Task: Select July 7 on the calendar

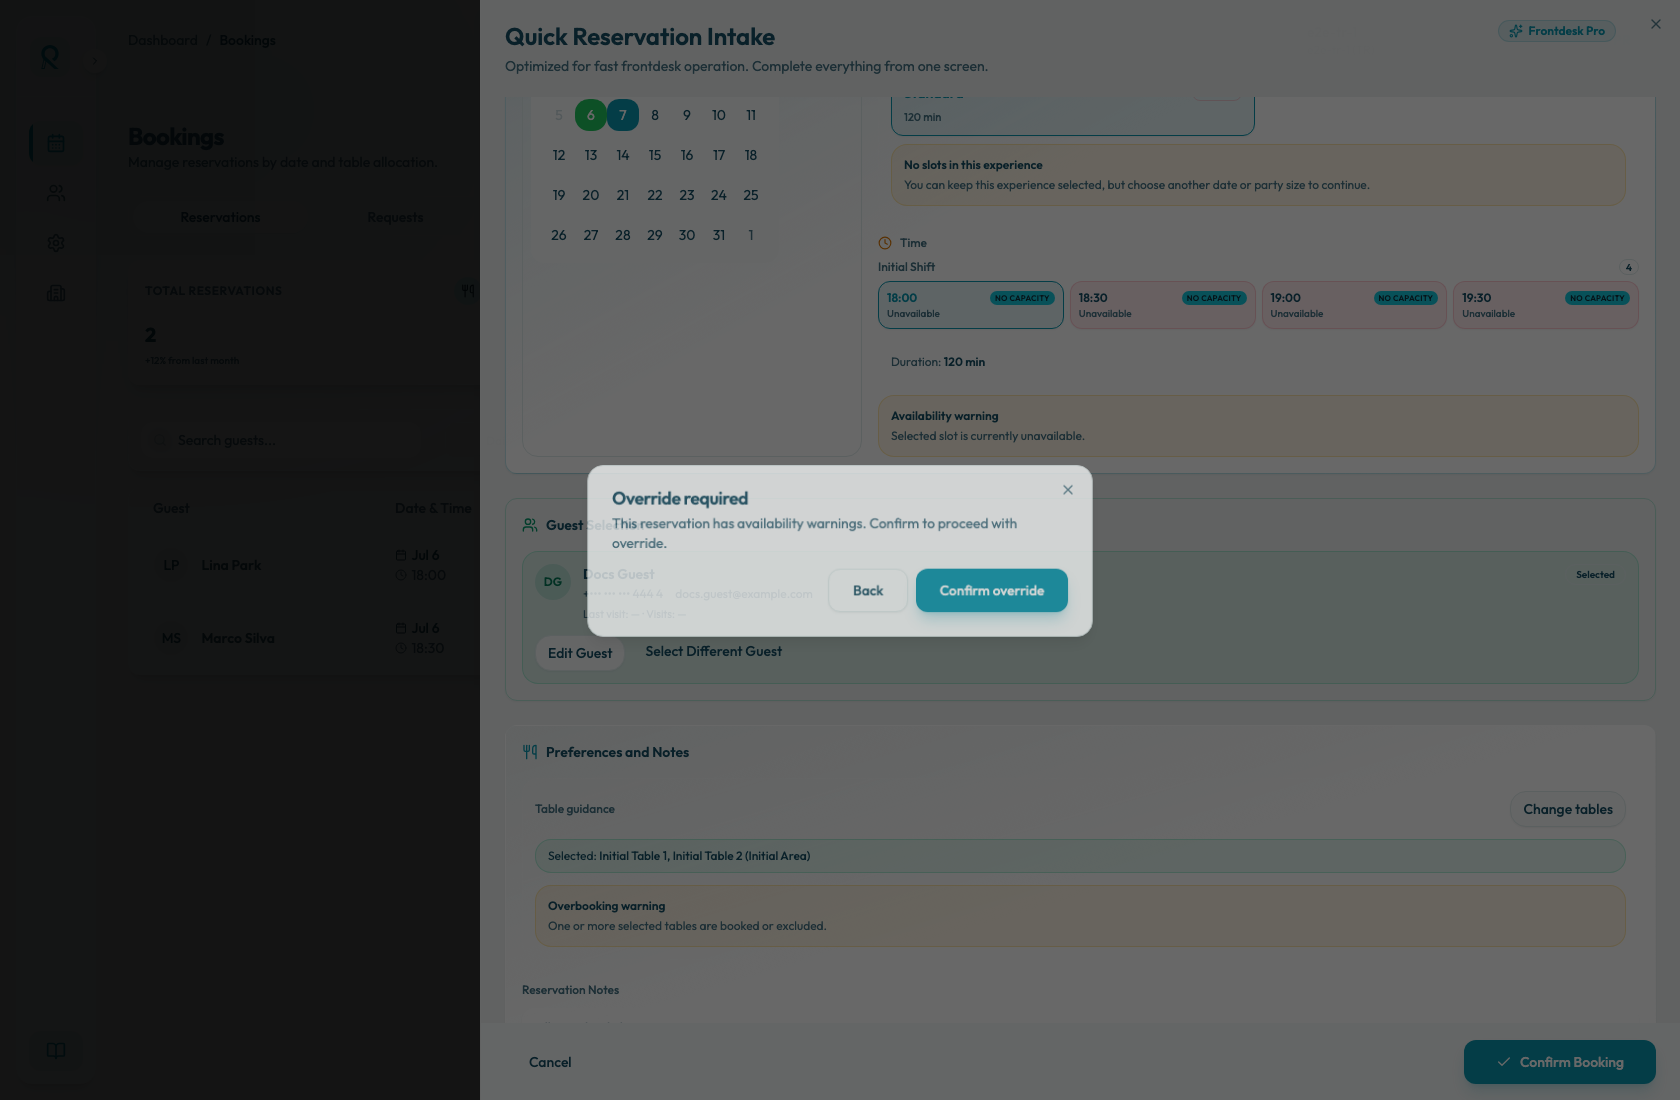Action: [x=623, y=115]
